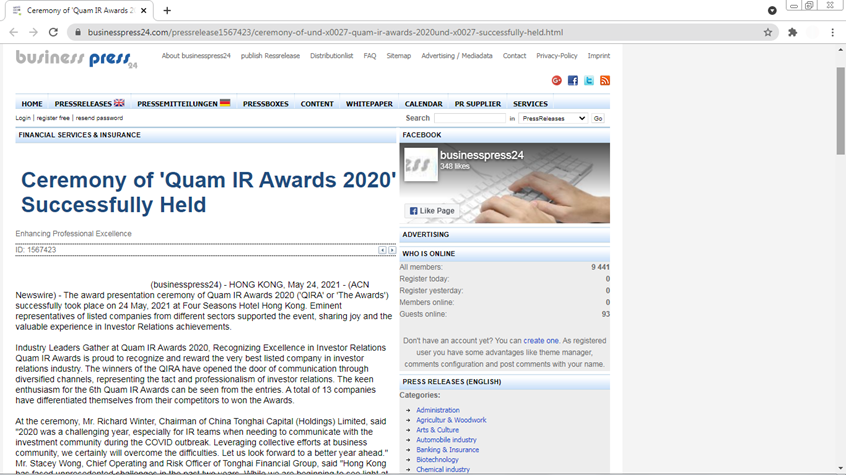The width and height of the screenshot is (846, 475).
Task: Open the Chemical industry category link
Action: pyautogui.click(x=443, y=470)
